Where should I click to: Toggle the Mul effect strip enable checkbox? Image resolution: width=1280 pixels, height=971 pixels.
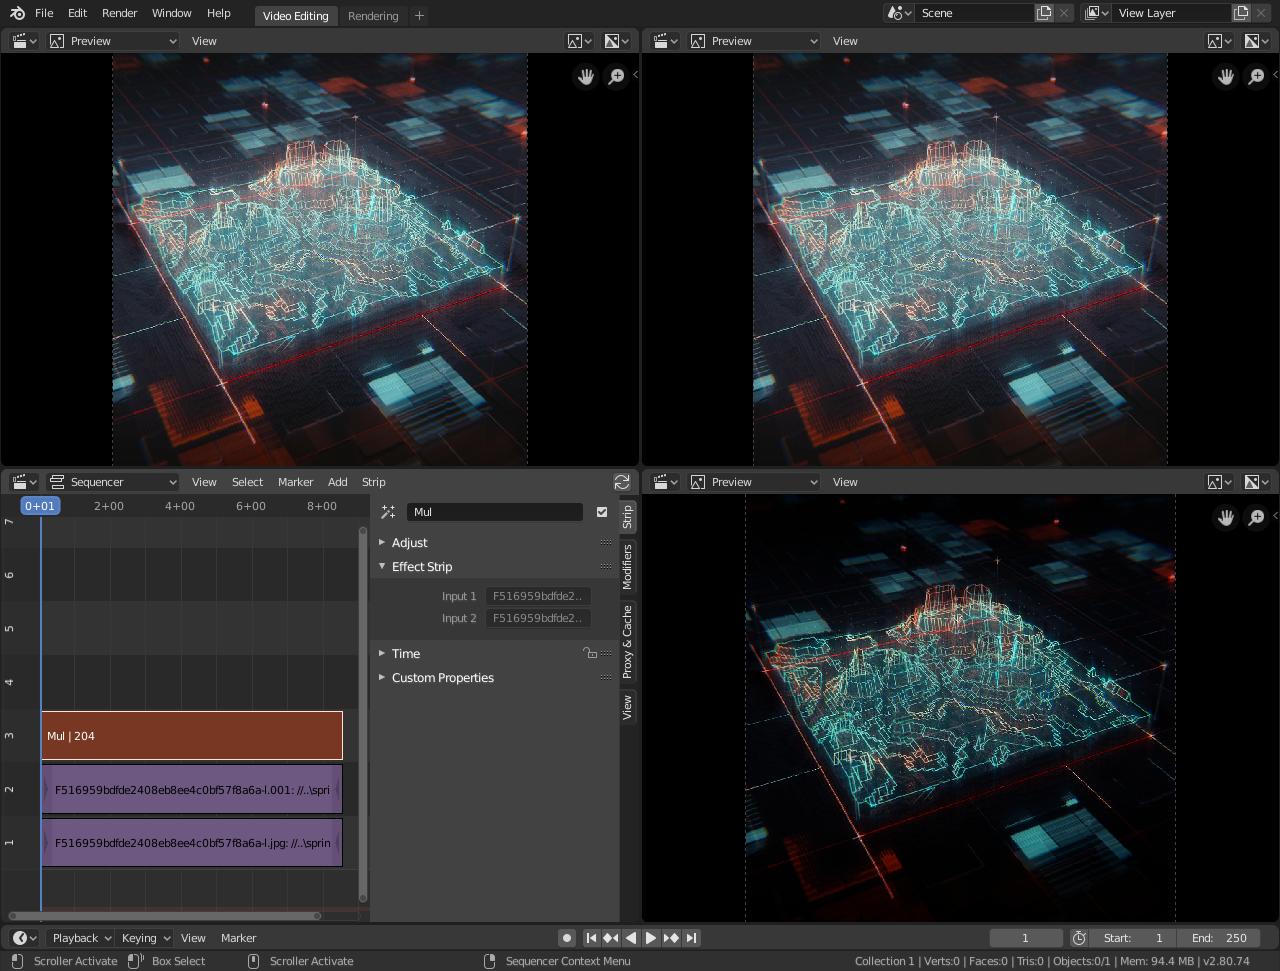[602, 512]
